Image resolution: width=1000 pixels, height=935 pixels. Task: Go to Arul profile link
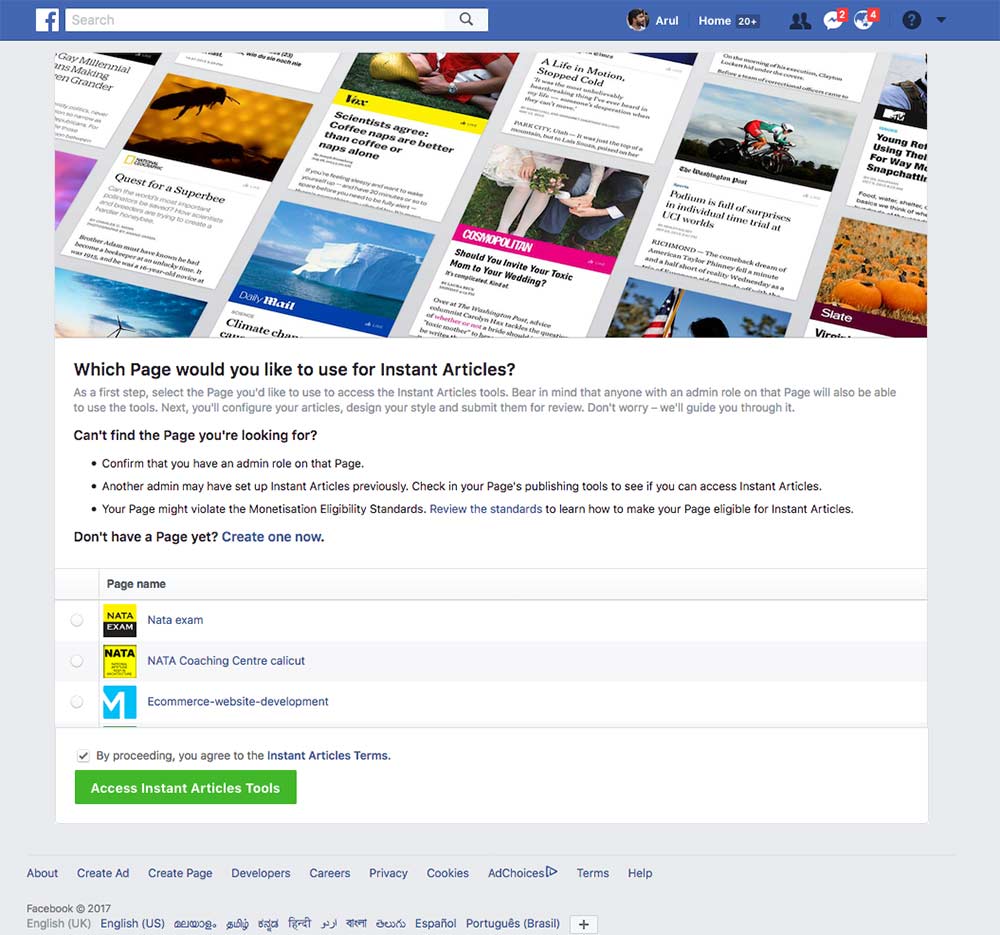point(666,20)
